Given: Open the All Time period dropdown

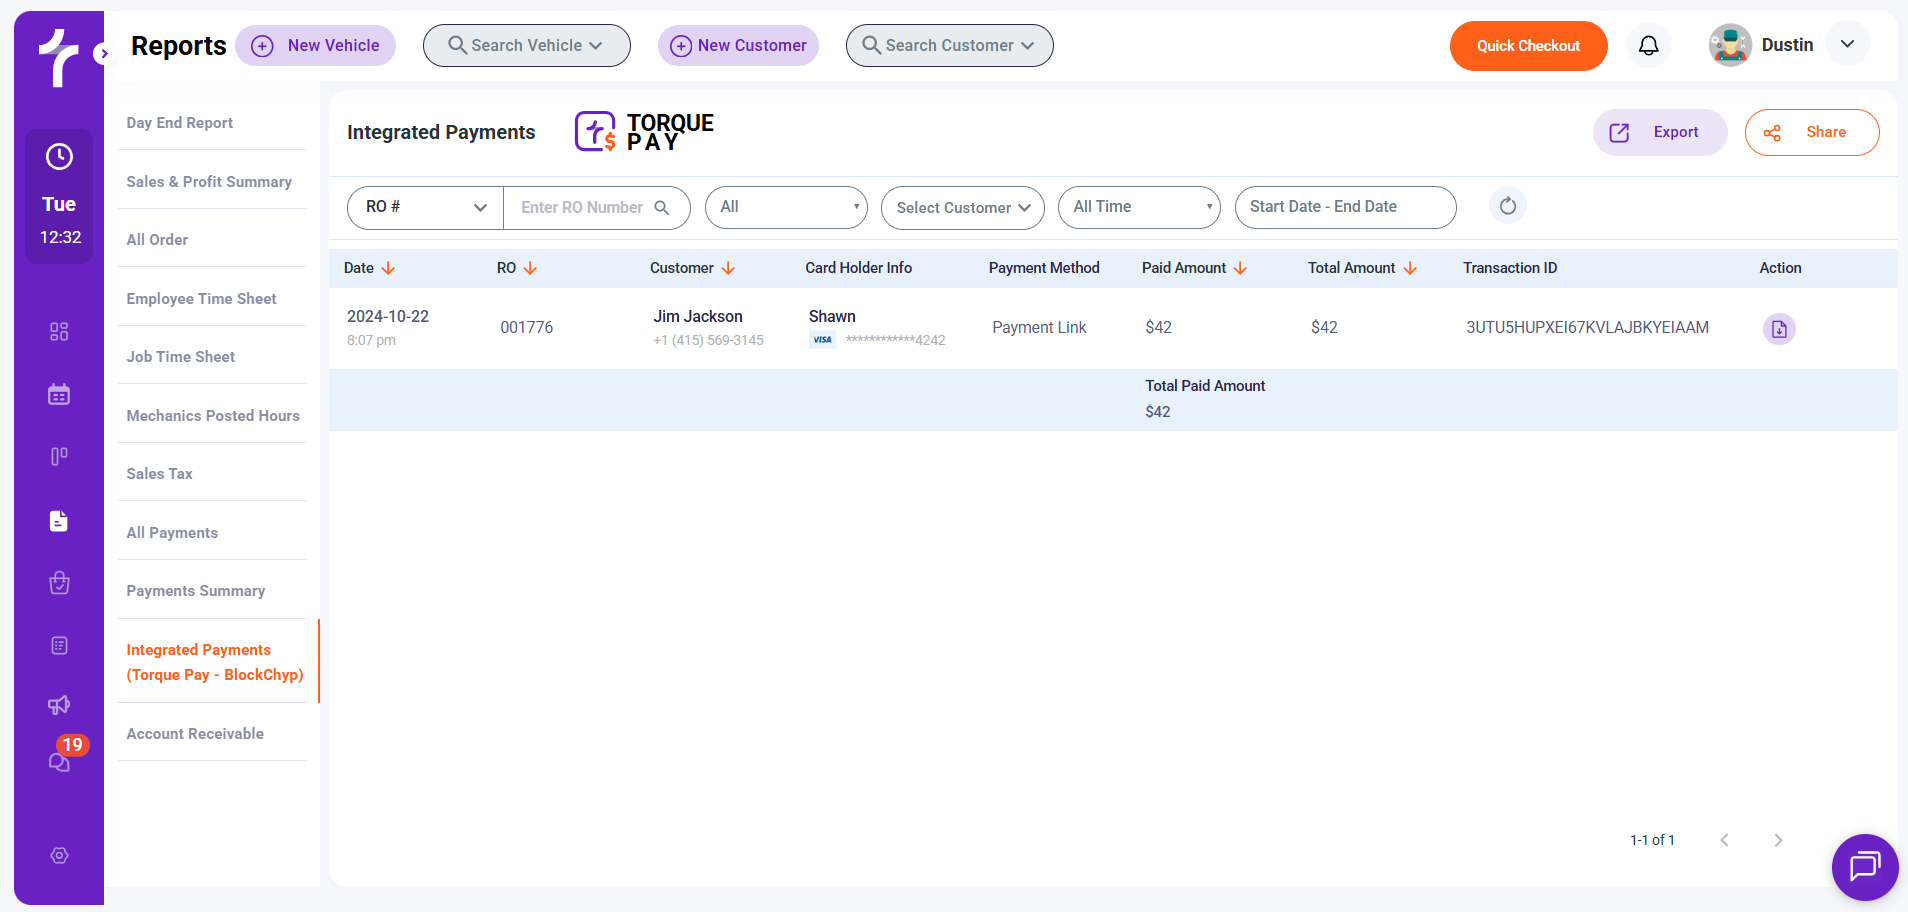Looking at the screenshot, I should [x=1139, y=208].
